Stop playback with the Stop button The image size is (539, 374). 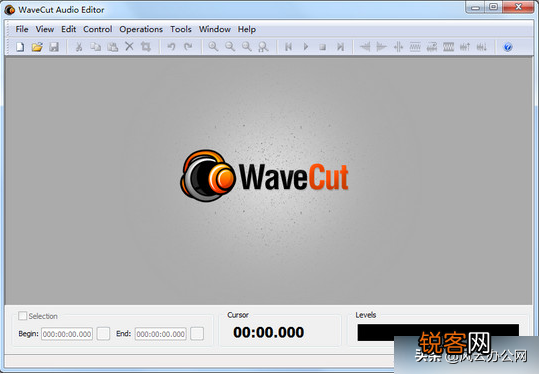pos(322,47)
